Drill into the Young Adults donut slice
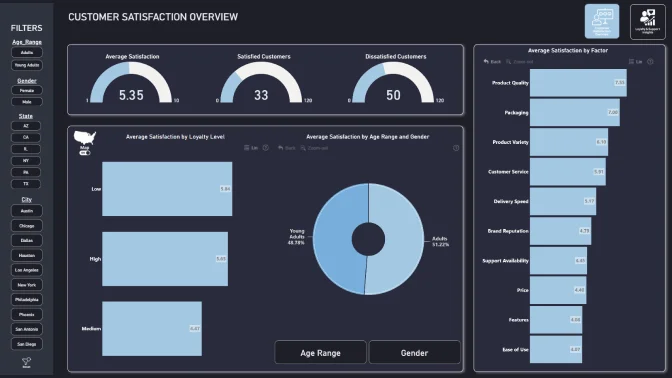This screenshot has height=378, width=672. [339, 238]
